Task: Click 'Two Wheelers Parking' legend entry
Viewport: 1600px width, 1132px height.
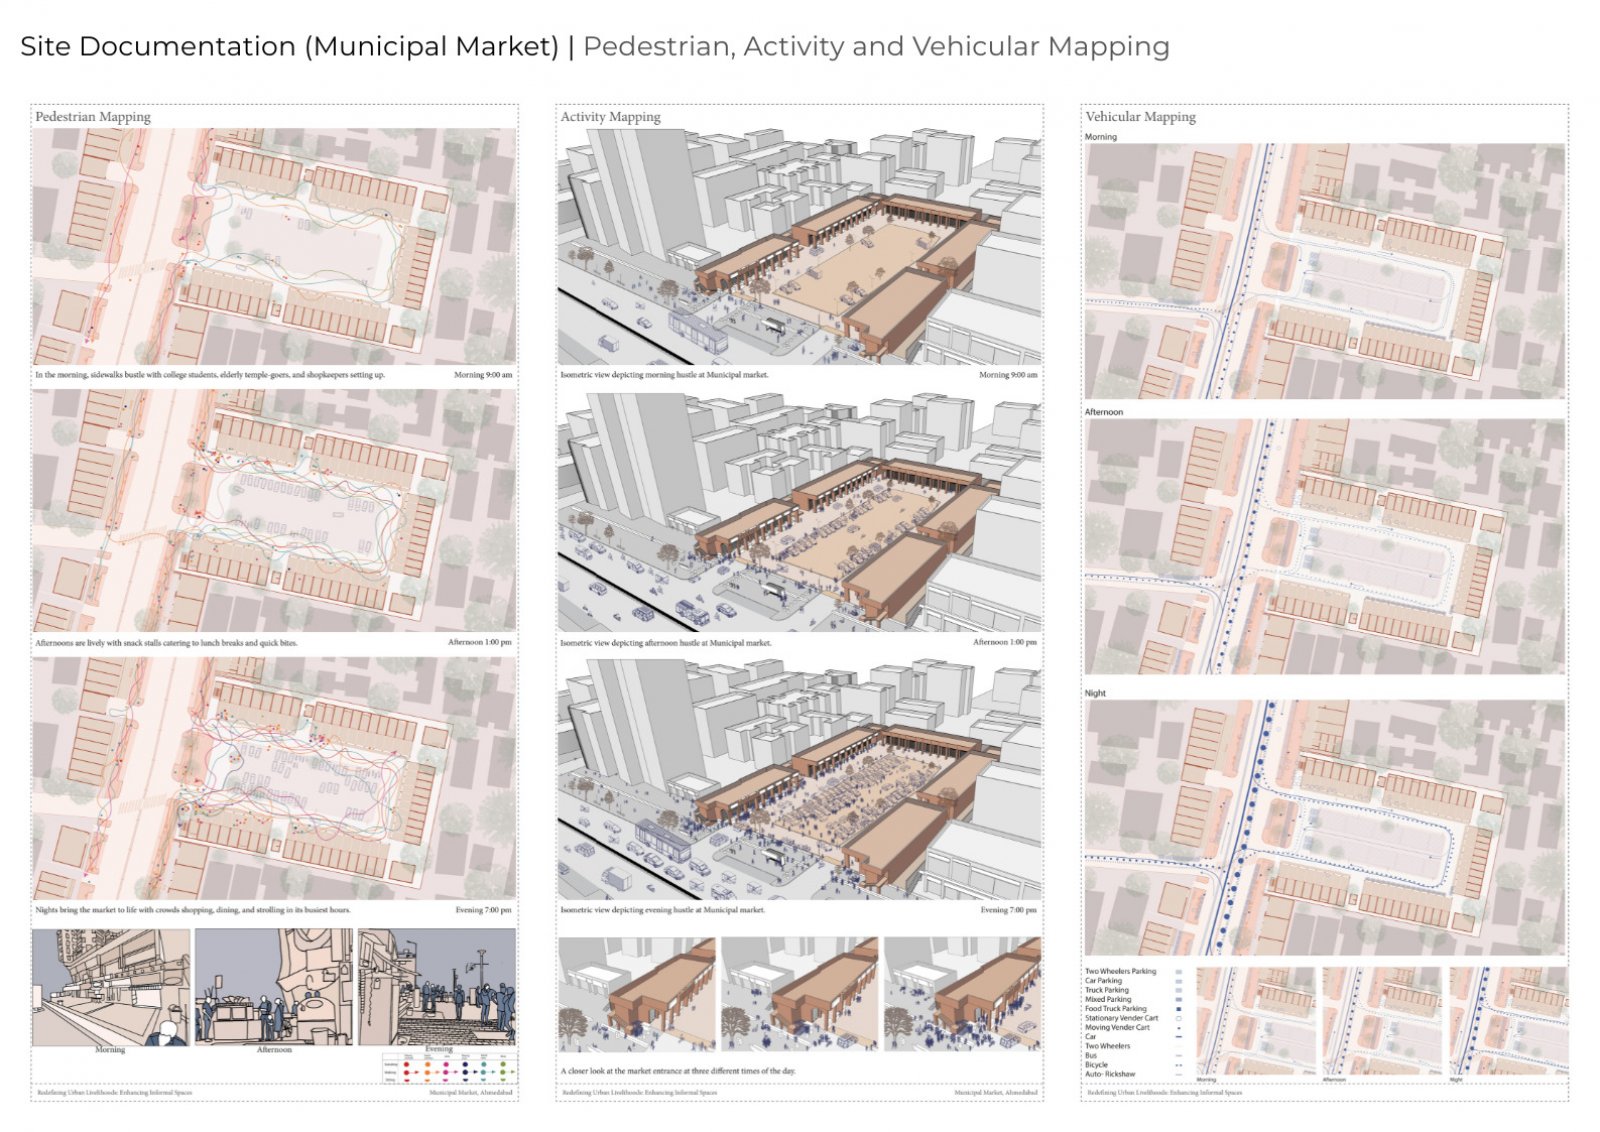Action: pos(1121,971)
